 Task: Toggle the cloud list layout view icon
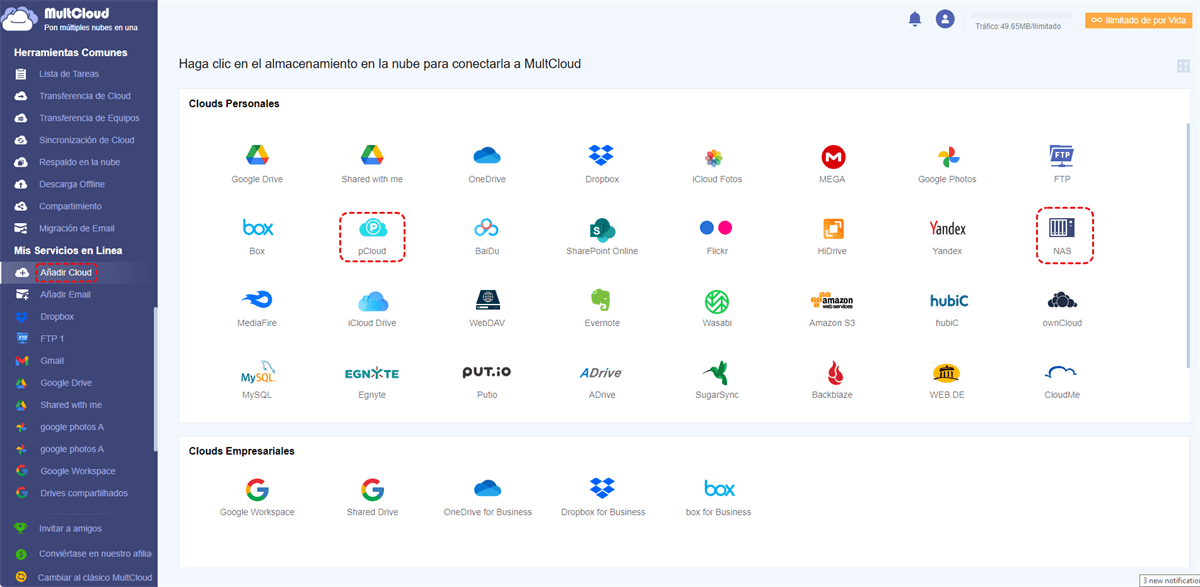click(1184, 66)
